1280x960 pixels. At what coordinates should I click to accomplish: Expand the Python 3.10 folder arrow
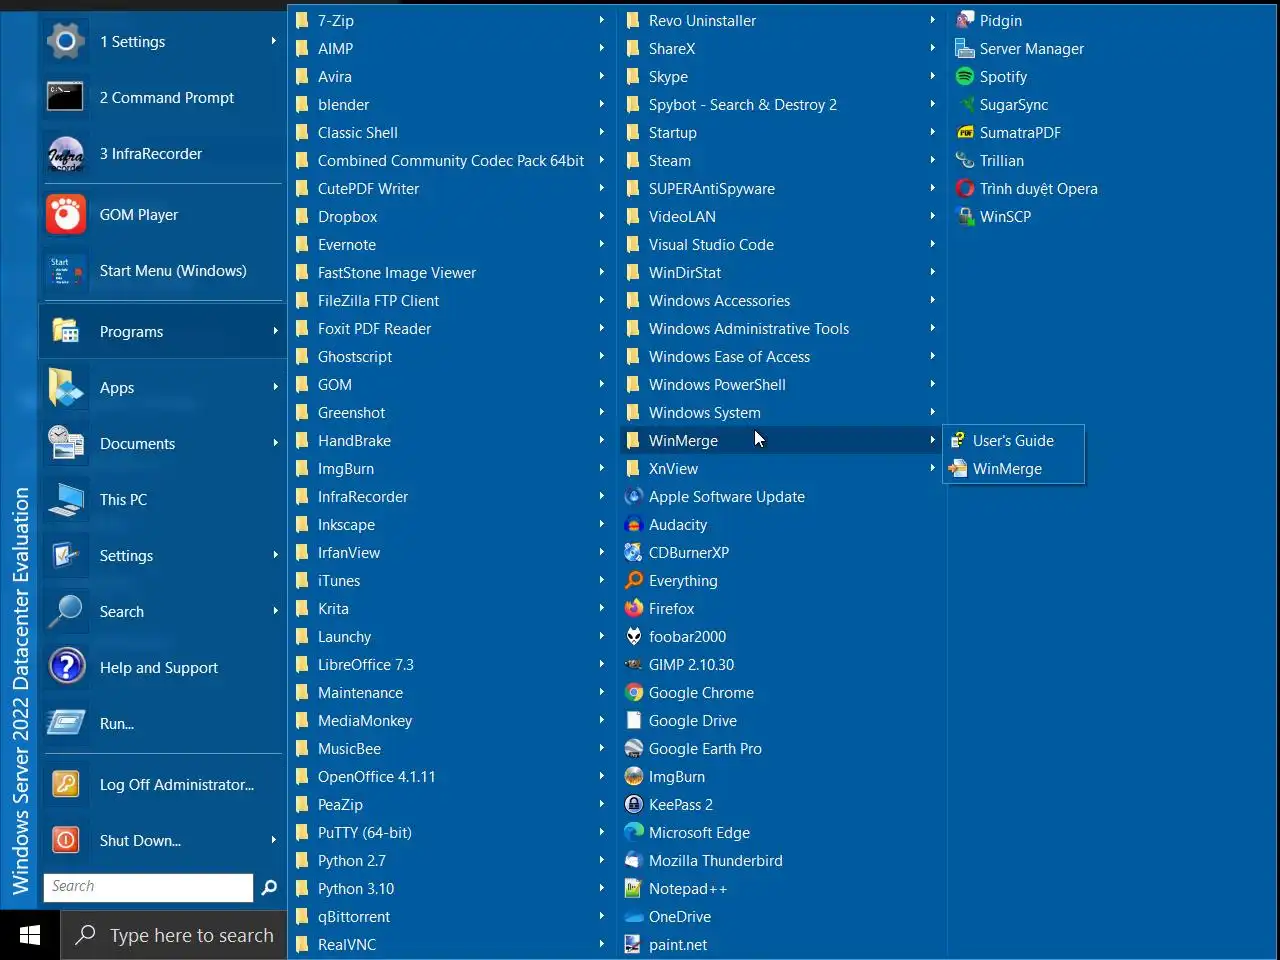coord(601,888)
